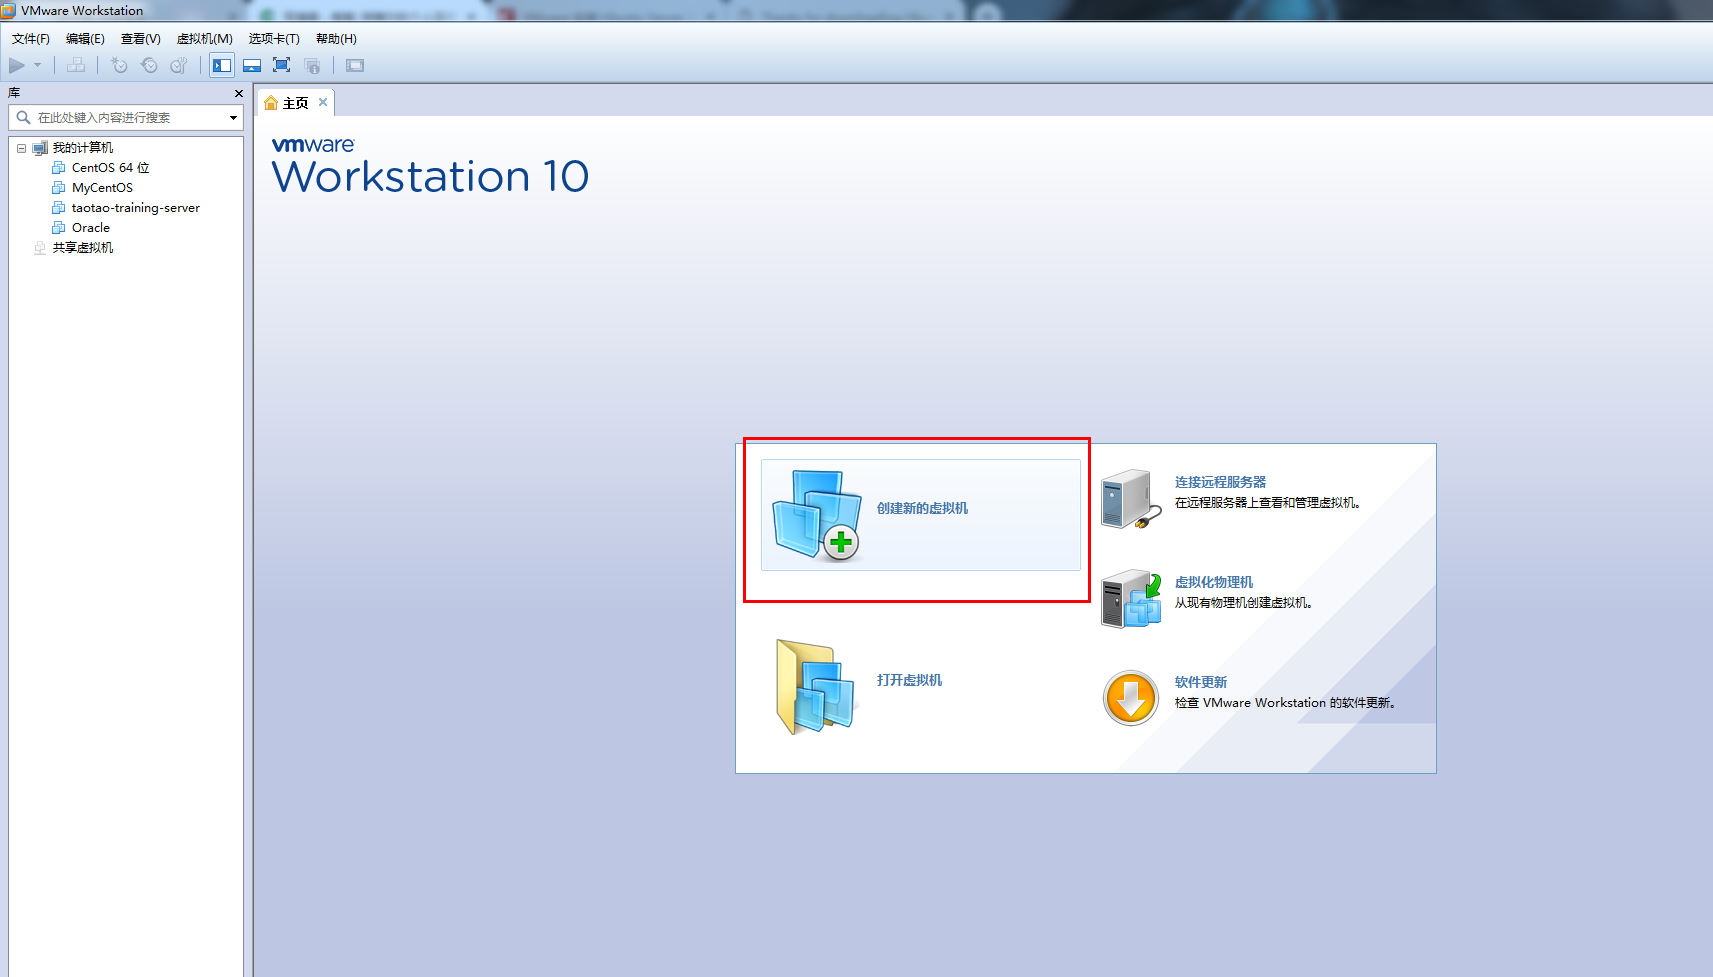This screenshot has height=977, width=1713.
Task: Click the take snapshot clock icon
Action: pyautogui.click(x=119, y=65)
